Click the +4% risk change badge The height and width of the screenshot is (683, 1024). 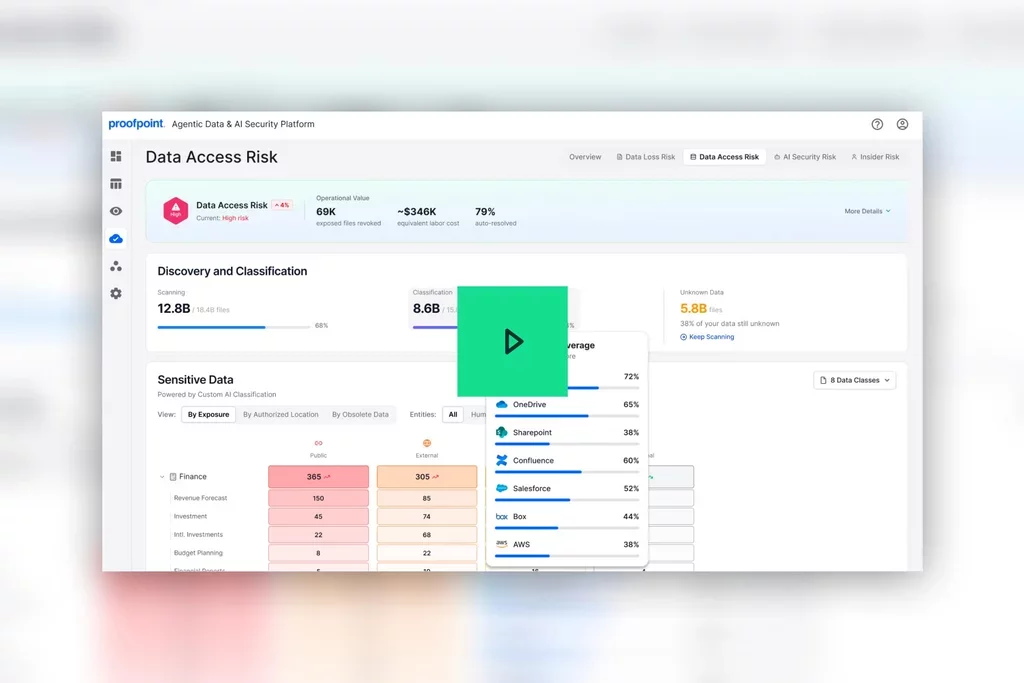click(x=282, y=205)
